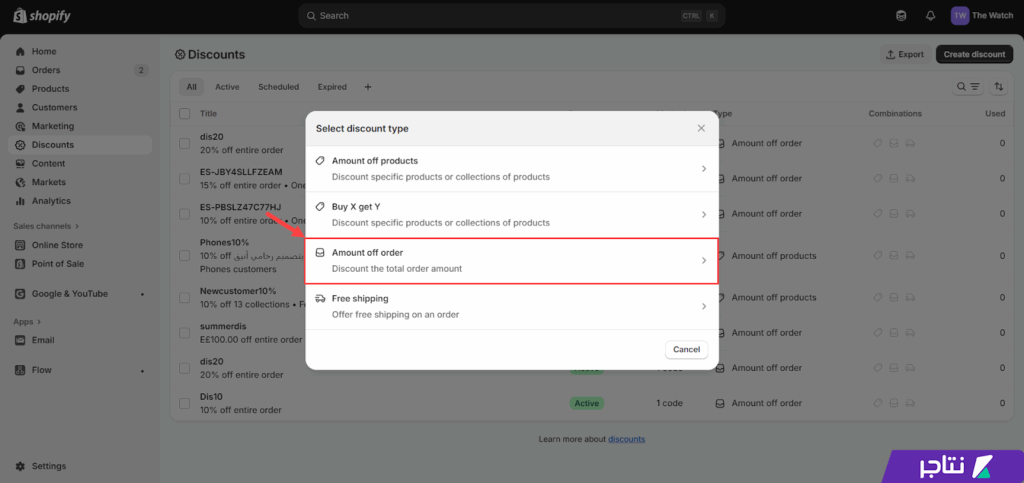Open Sidekick icon next to notification bell
Screen dimensions: 1024x483
(x=902, y=16)
